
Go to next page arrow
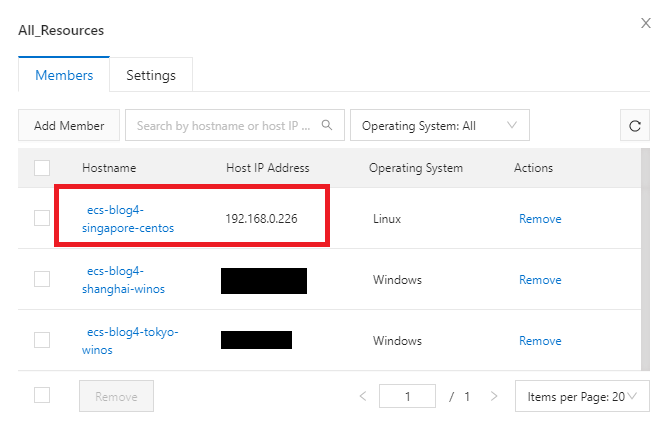[x=494, y=396]
